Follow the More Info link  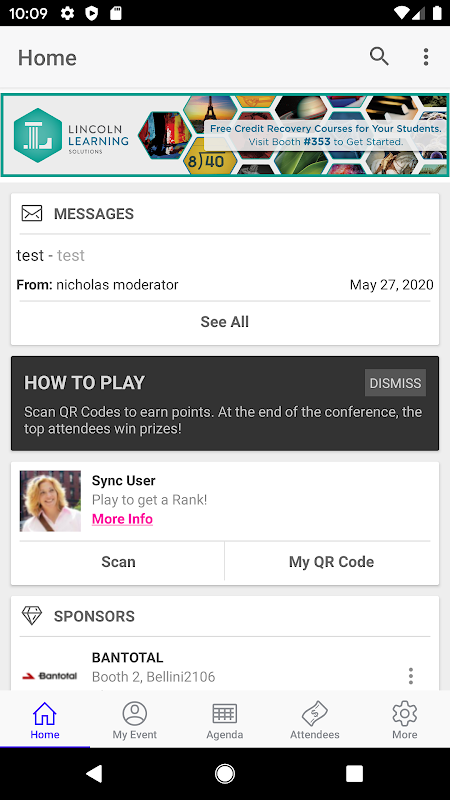(122, 519)
